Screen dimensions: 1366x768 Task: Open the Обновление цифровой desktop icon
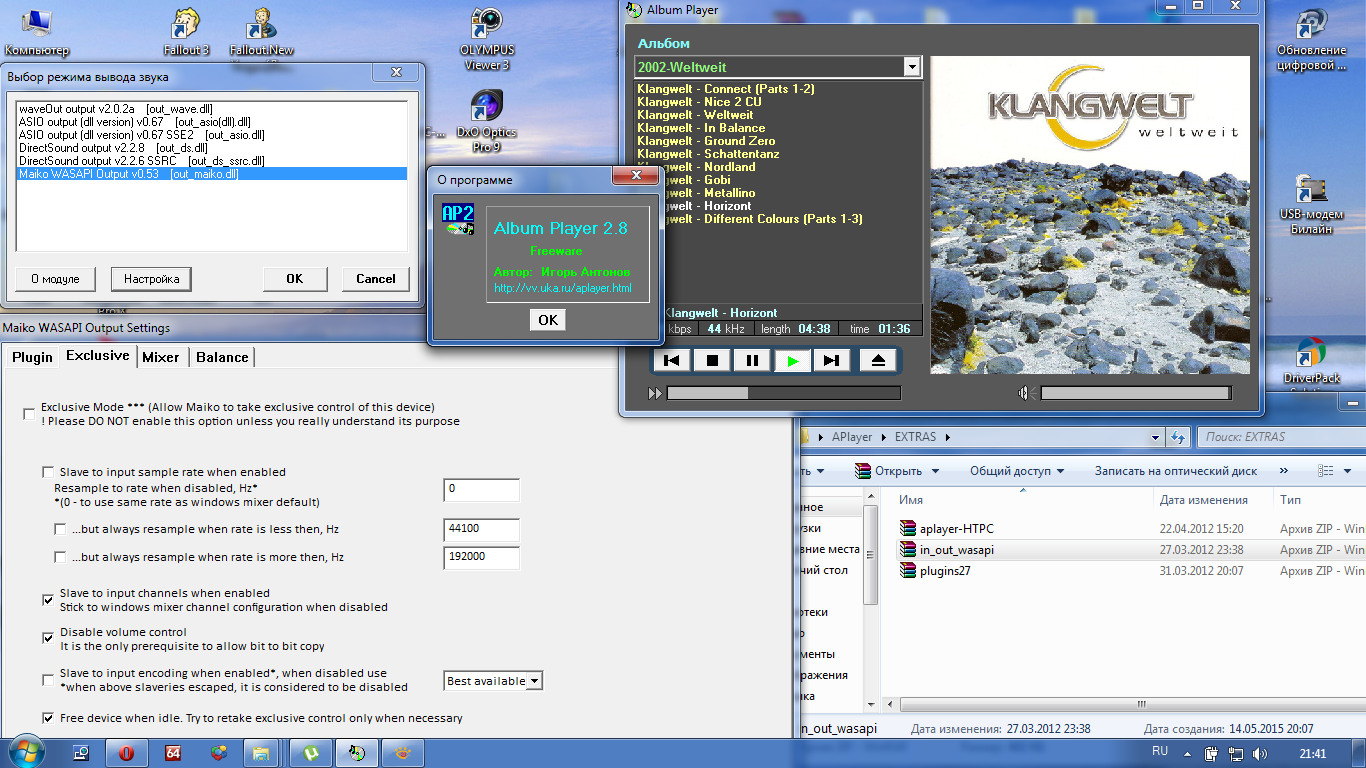(1311, 38)
